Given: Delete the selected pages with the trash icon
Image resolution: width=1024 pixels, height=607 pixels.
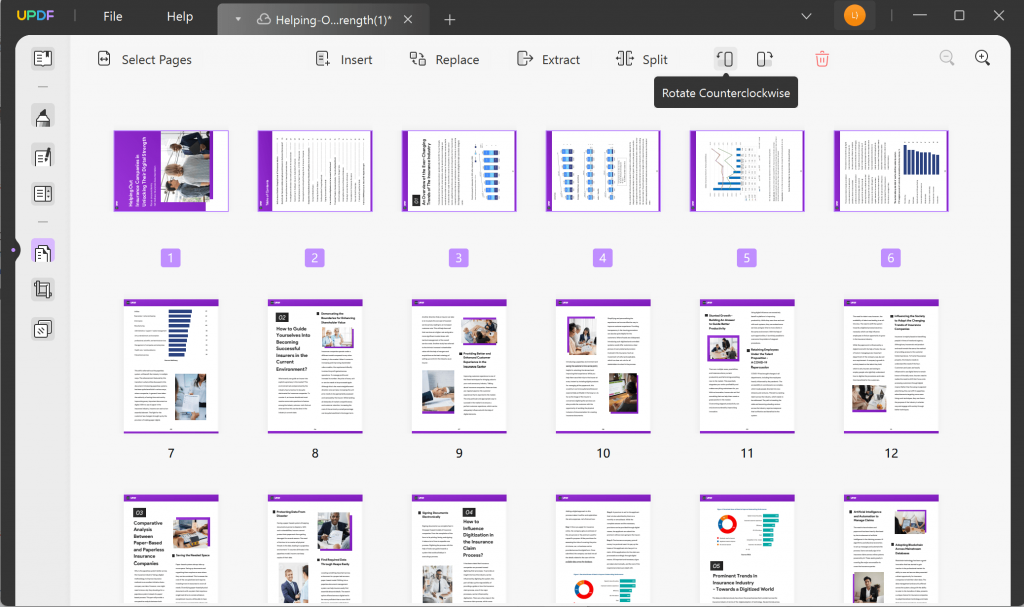Looking at the screenshot, I should 821,59.
